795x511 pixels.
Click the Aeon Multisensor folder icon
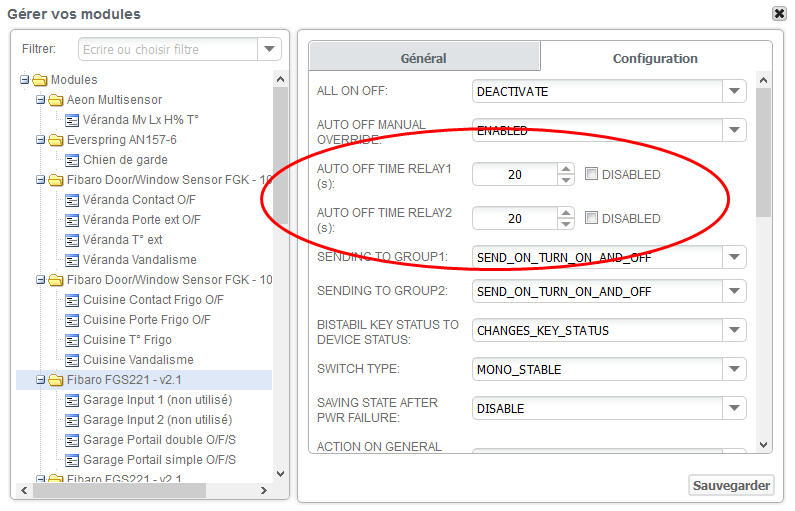pos(57,100)
